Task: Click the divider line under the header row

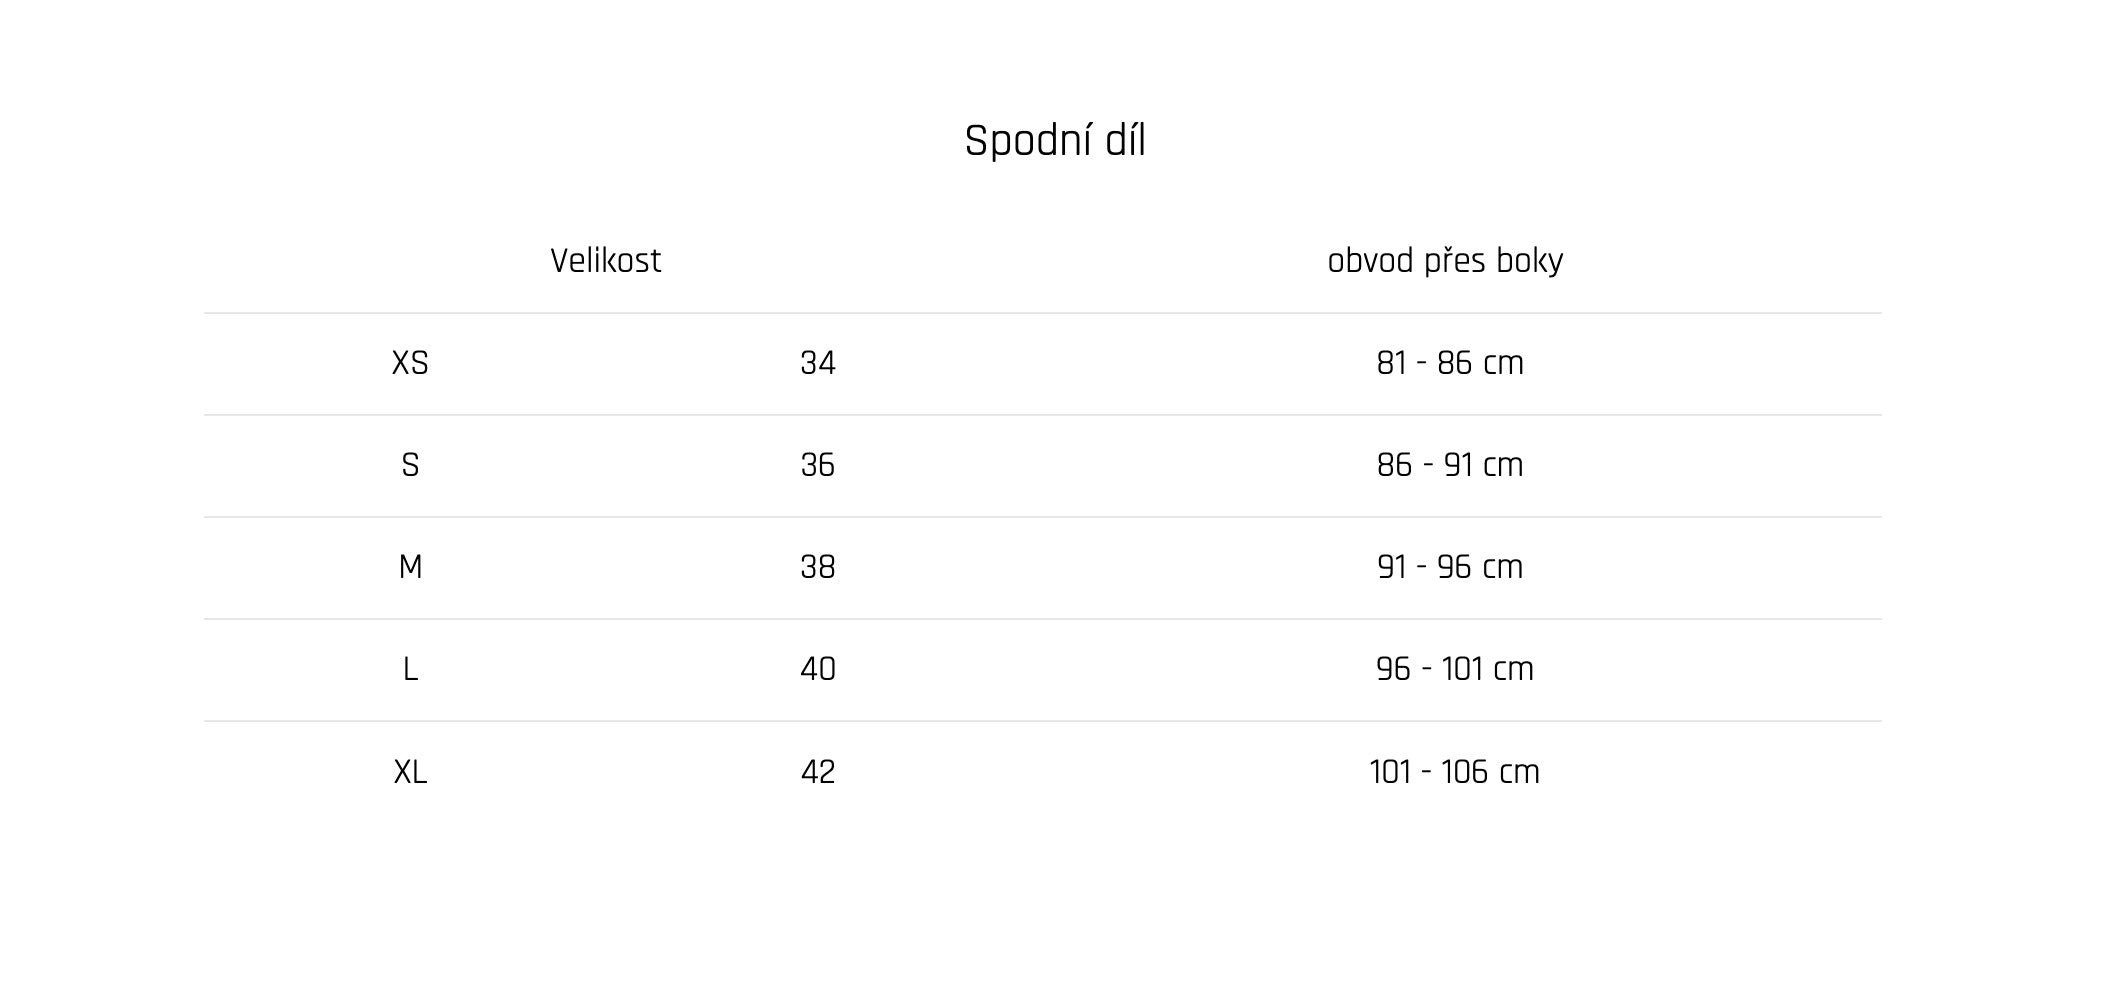Action: [1042, 313]
